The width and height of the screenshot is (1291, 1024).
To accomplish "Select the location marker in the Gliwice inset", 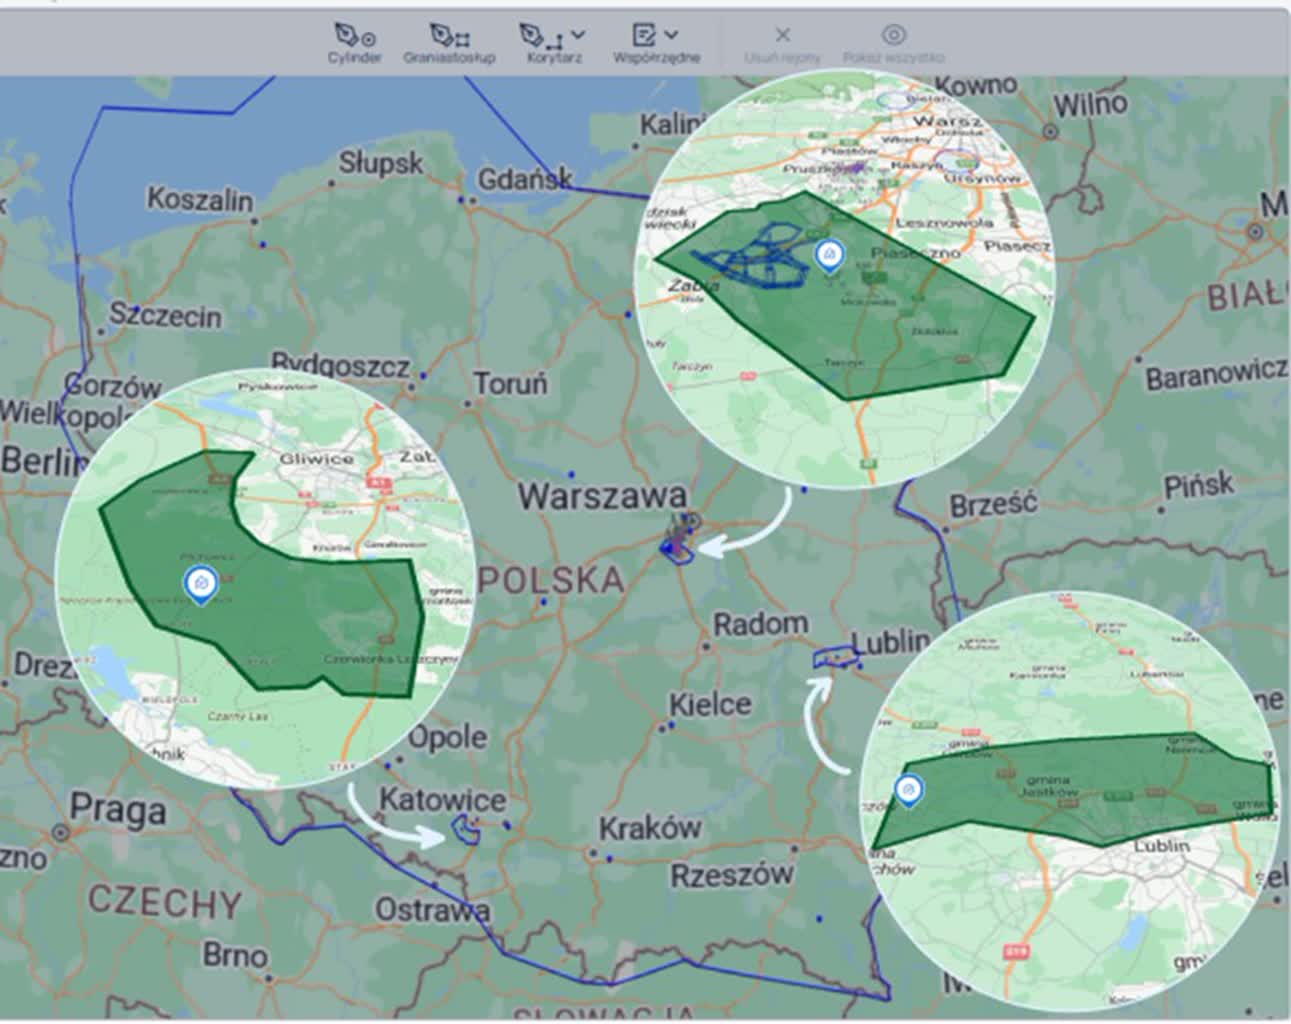I will pyautogui.click(x=201, y=585).
